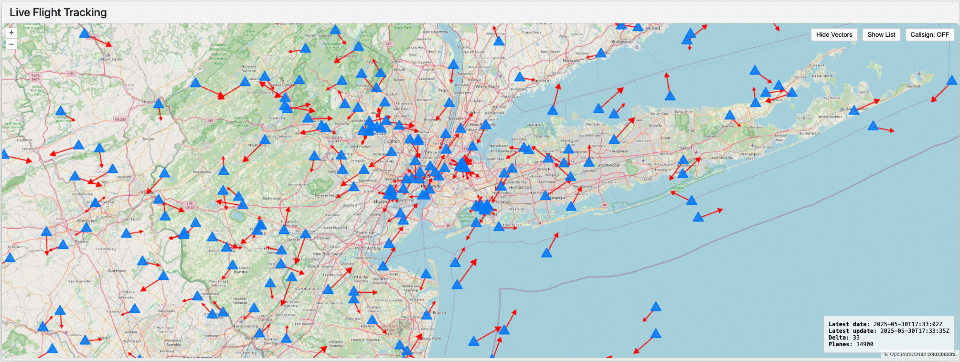Select the plane just north of the southernmost ocean plane
The image size is (960, 362).
click(656, 306)
